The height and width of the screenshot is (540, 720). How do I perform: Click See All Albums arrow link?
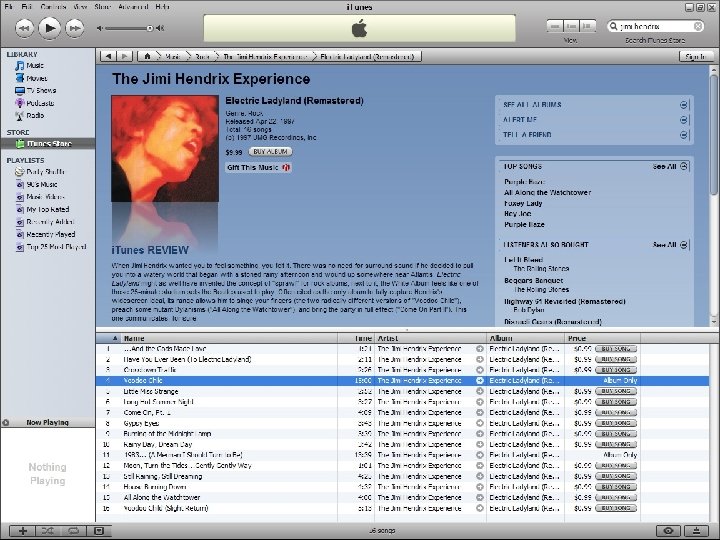(x=684, y=105)
